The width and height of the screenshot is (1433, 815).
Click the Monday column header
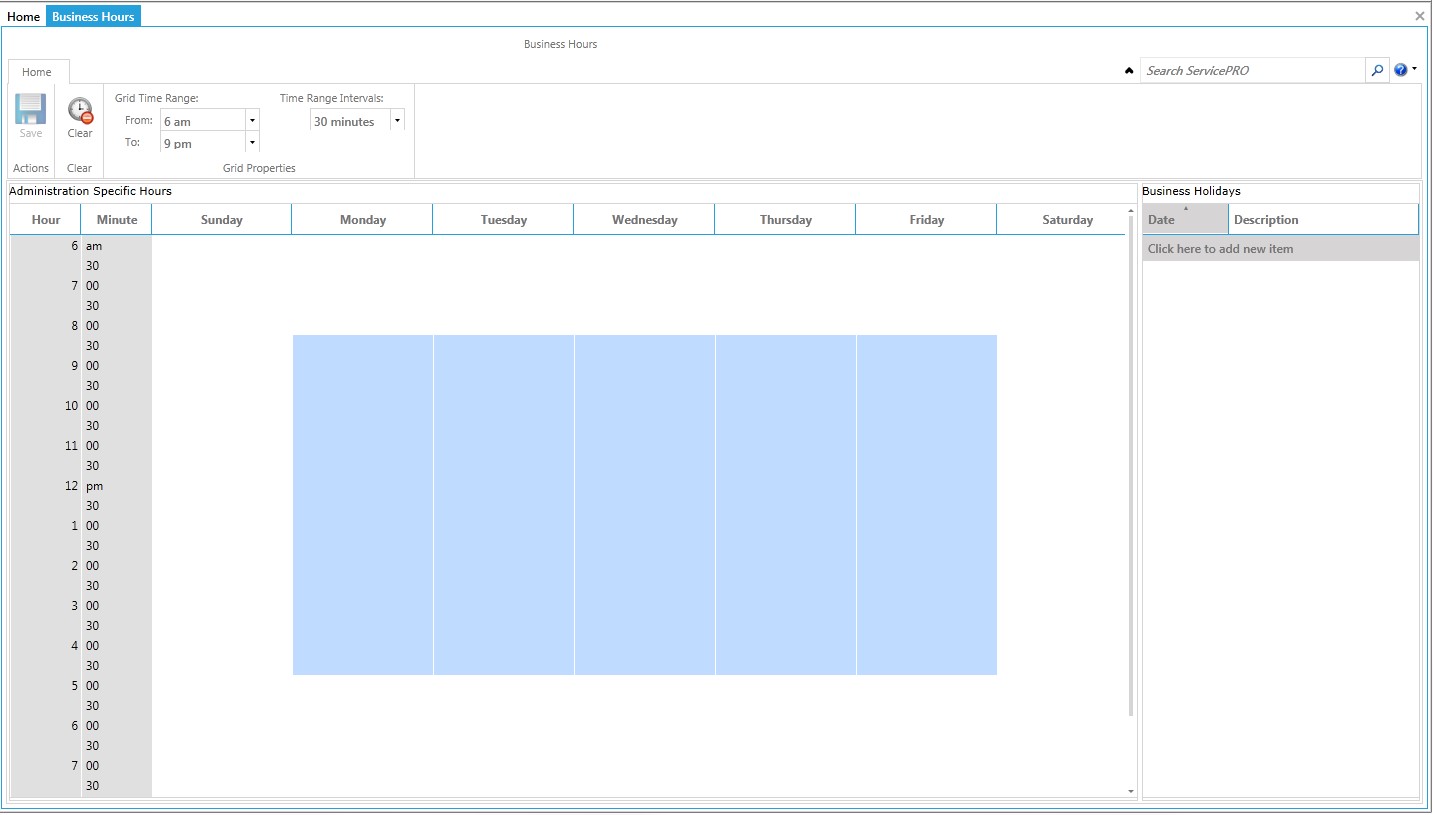363,219
